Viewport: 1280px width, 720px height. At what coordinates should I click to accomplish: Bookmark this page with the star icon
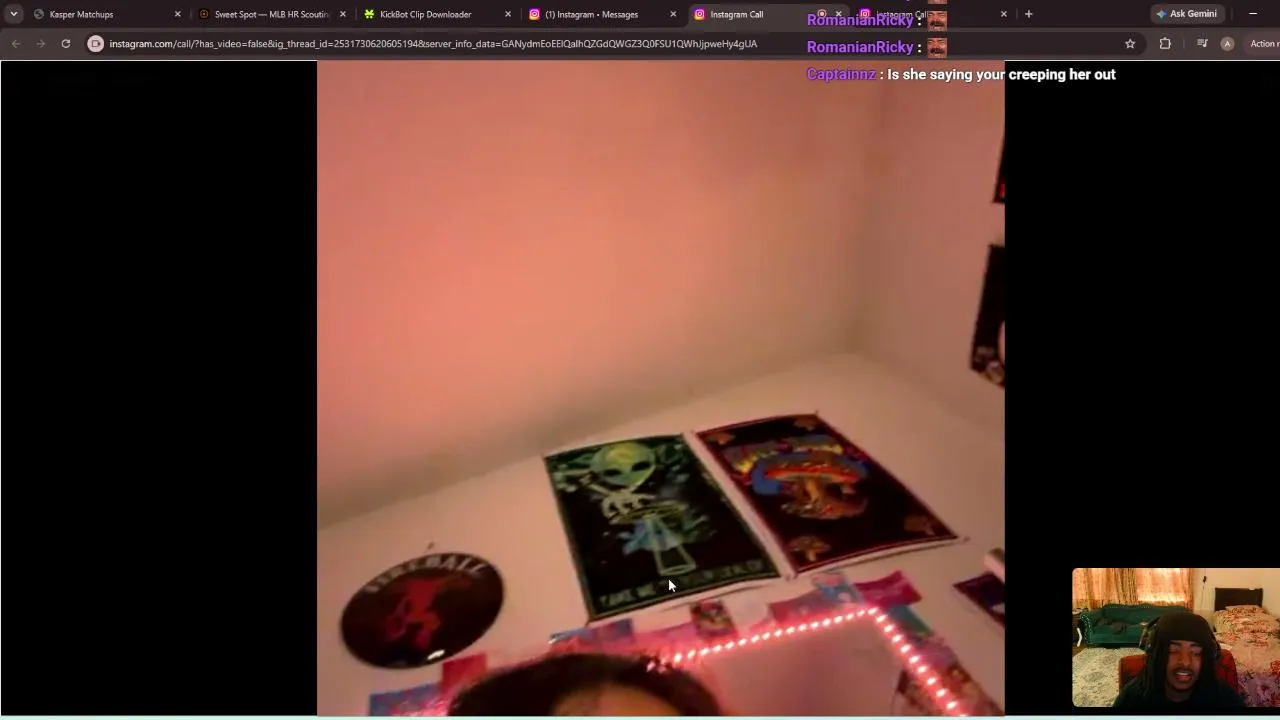tap(1130, 44)
